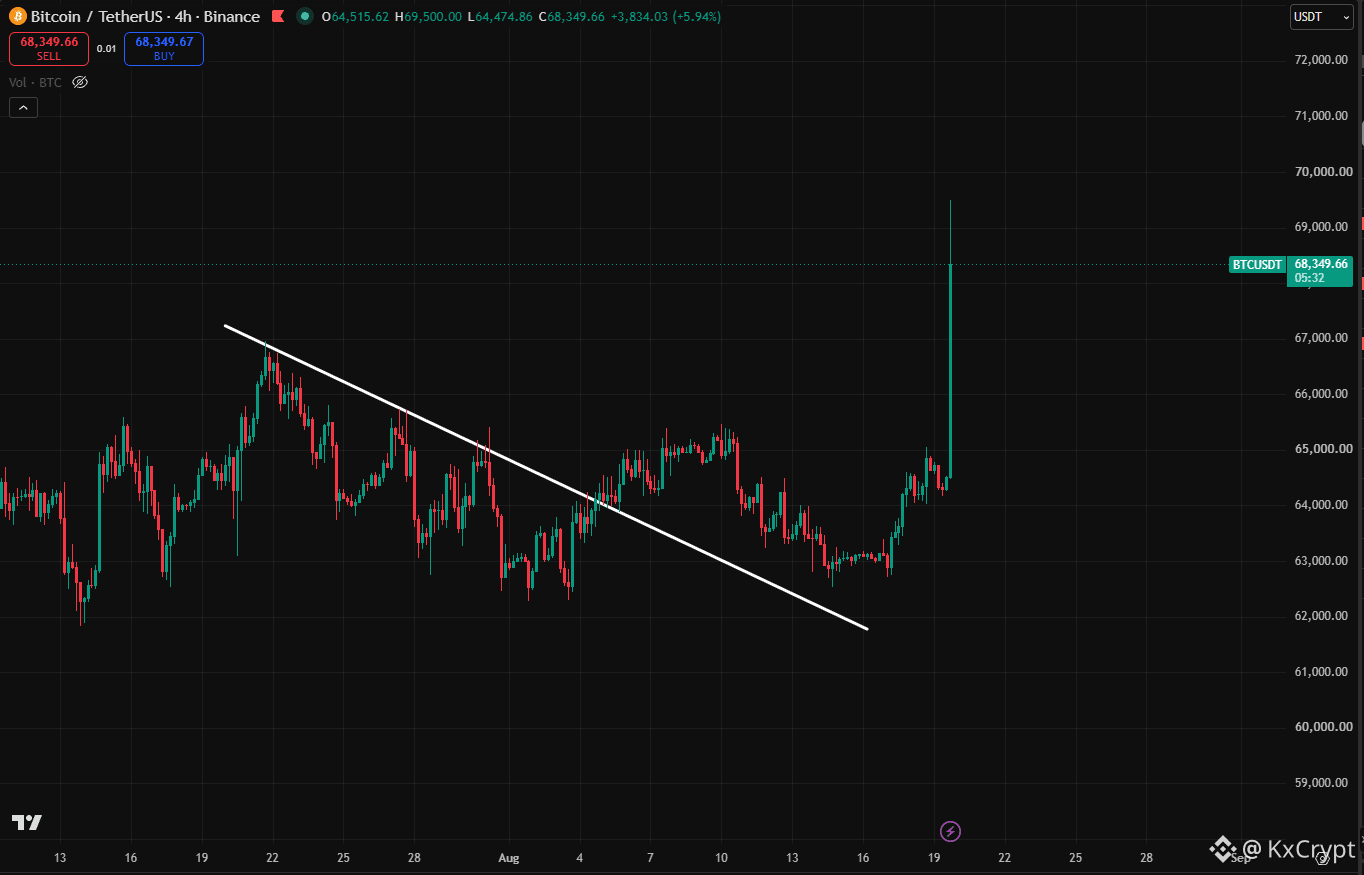
Task: Click the 4 date label on the time axis
Action: click(x=580, y=858)
